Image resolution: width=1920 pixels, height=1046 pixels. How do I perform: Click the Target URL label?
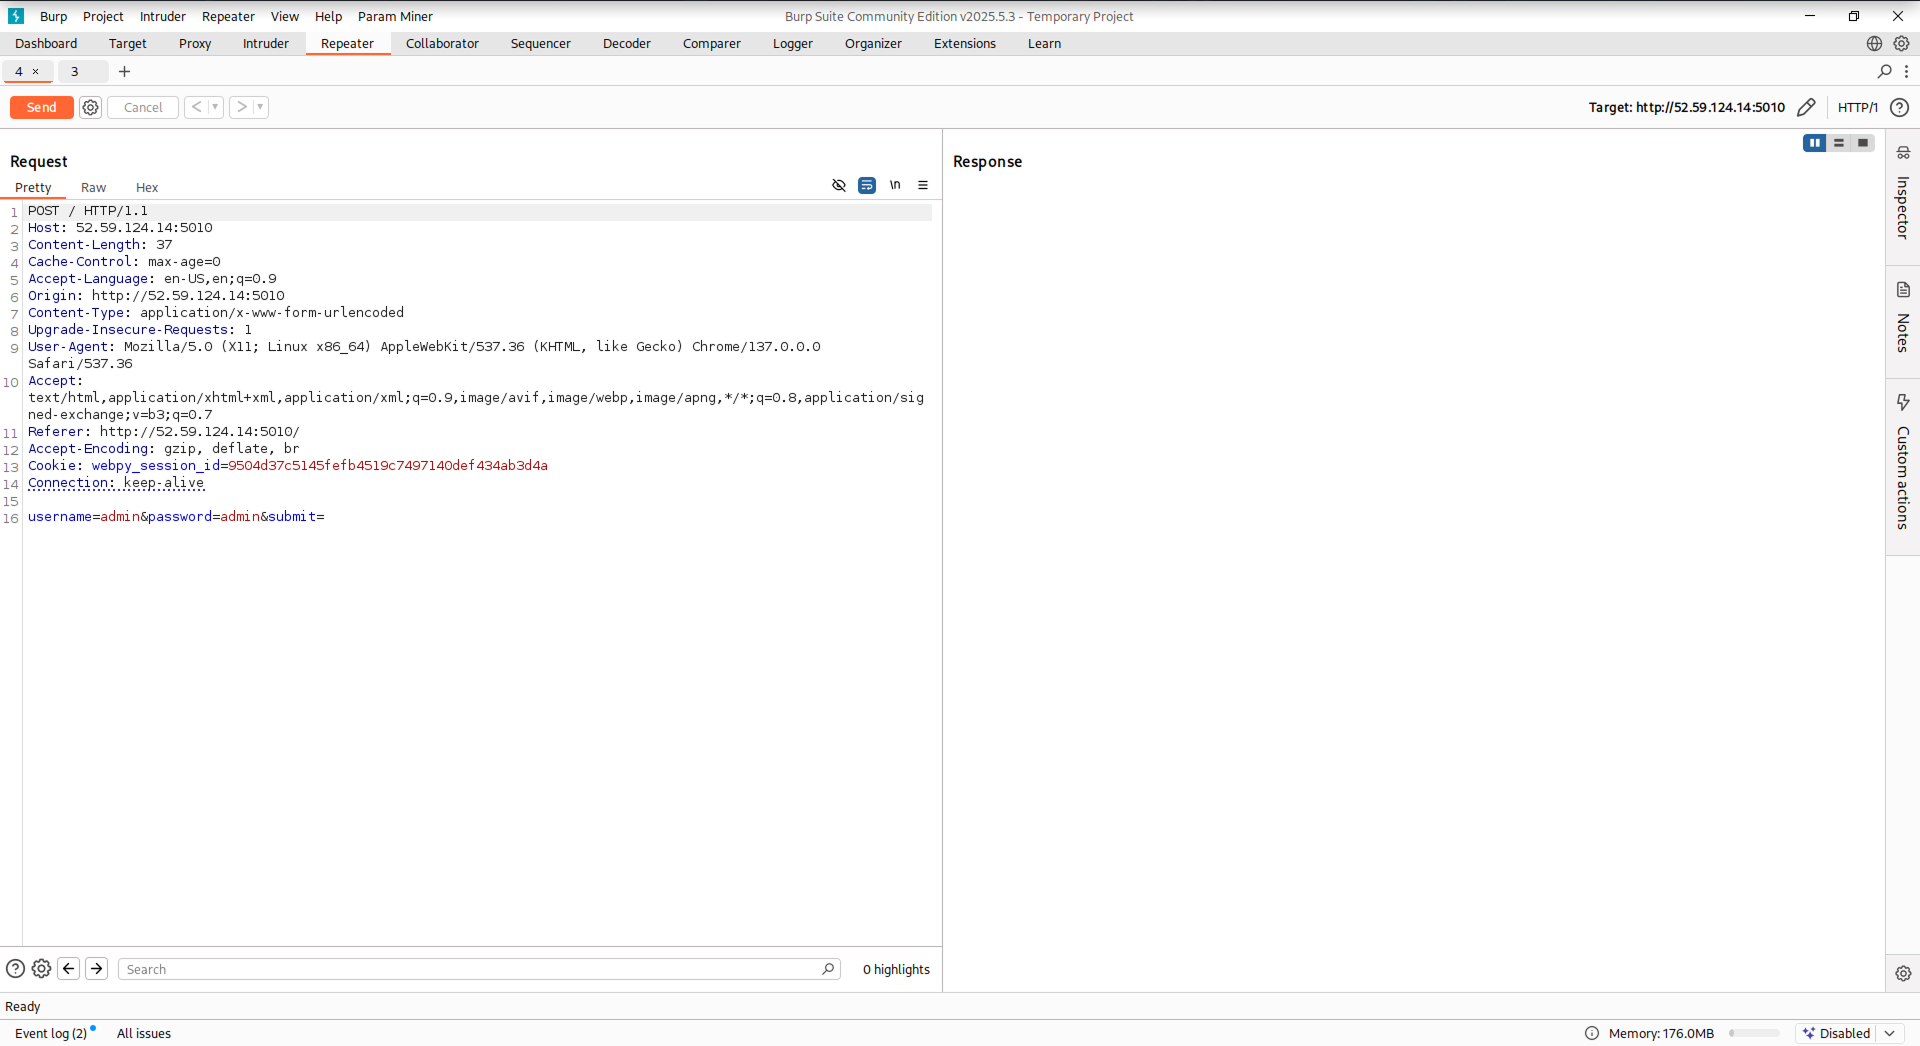point(1686,107)
